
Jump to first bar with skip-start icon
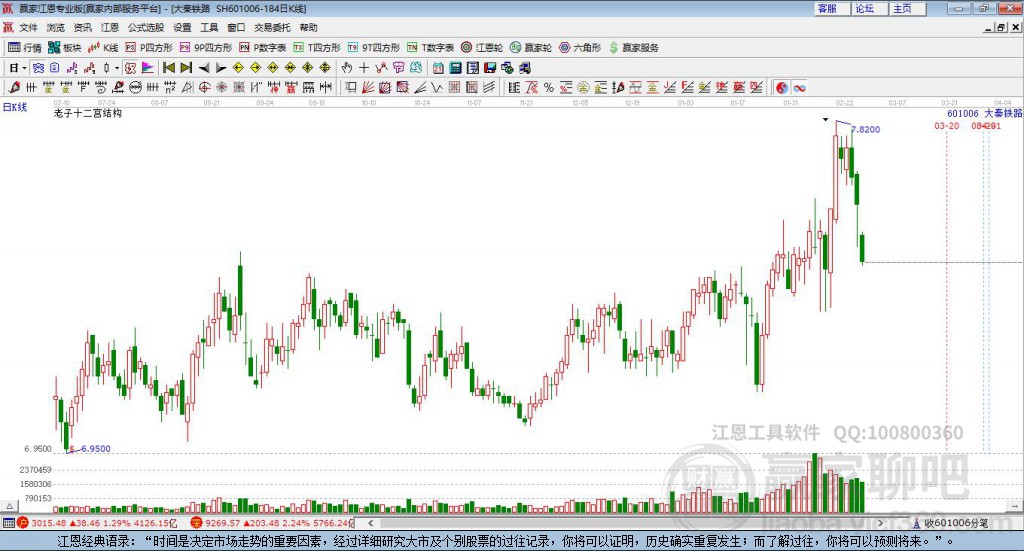[x=168, y=68]
